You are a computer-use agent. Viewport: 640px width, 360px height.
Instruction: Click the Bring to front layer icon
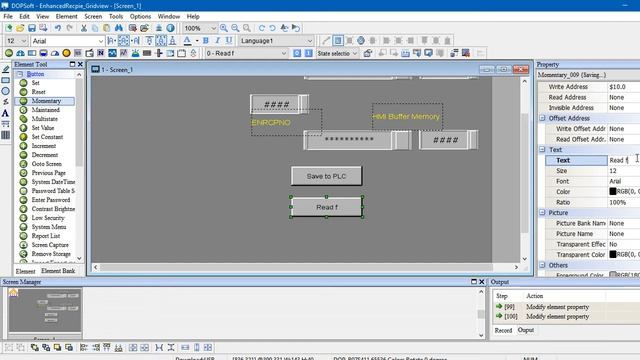click(35, 347)
